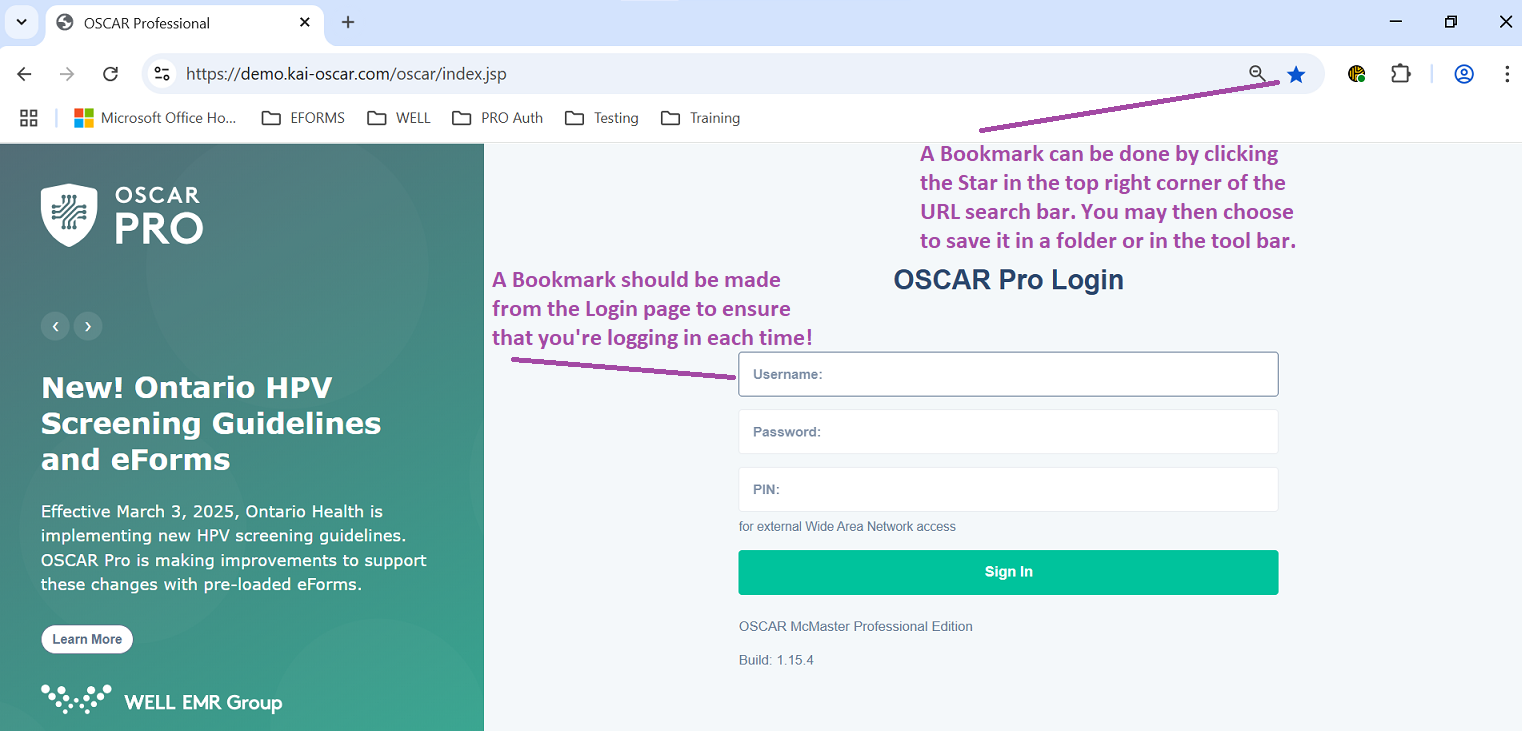Open the round extension icon beside the star
Viewport: 1522px width, 731px height.
(1357, 74)
